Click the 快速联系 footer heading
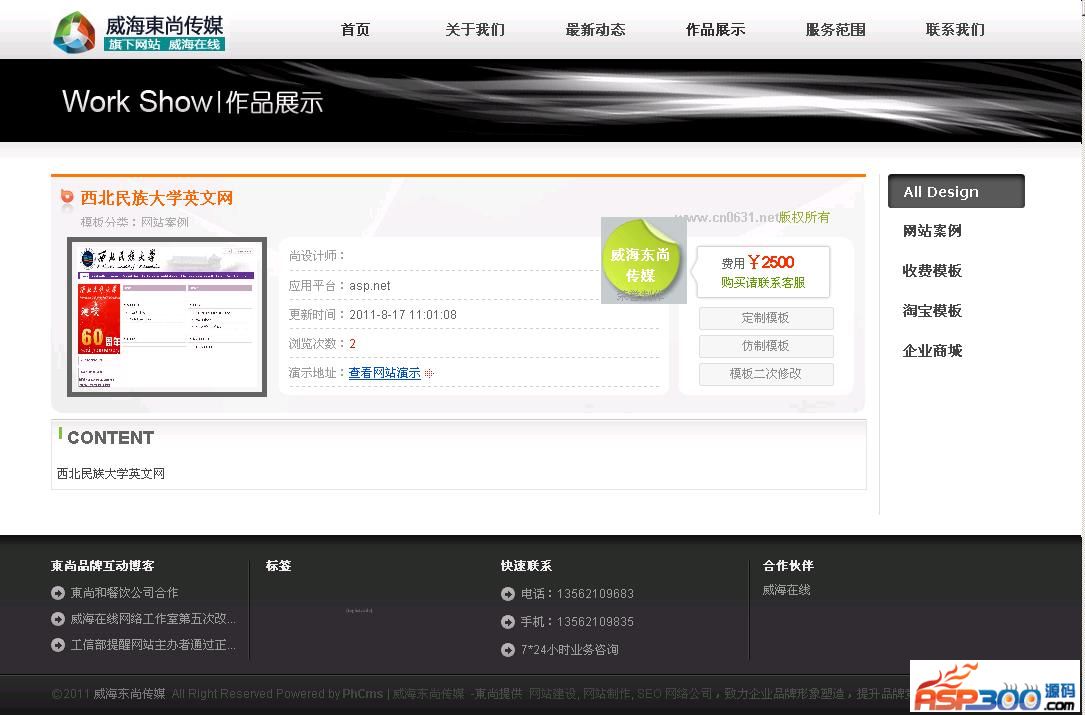 click(526, 566)
